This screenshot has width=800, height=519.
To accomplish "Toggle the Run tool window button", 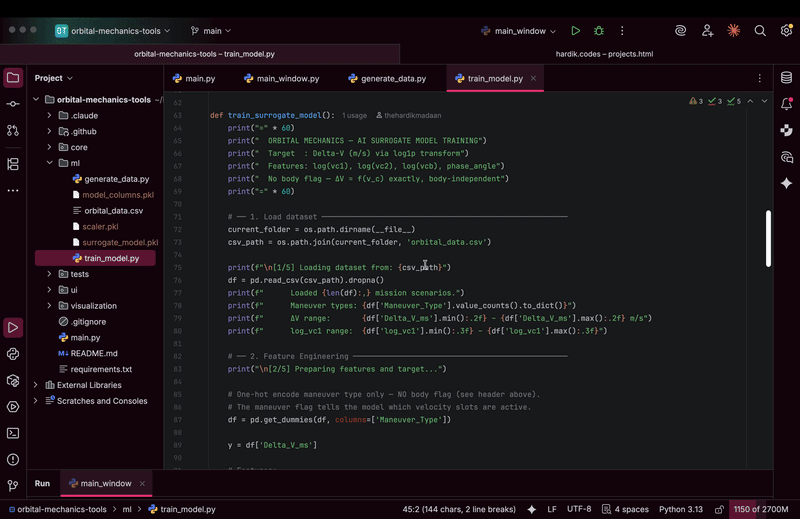I will click(13, 327).
